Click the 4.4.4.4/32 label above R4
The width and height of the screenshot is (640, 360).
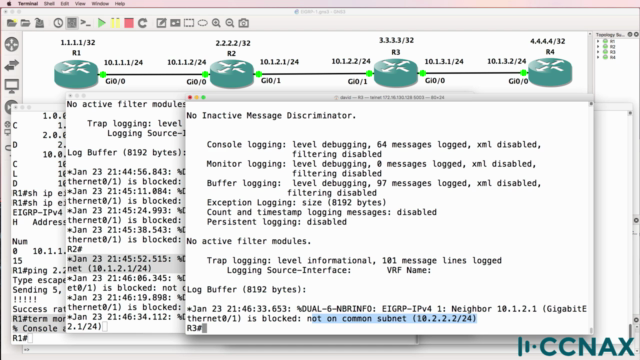547,41
